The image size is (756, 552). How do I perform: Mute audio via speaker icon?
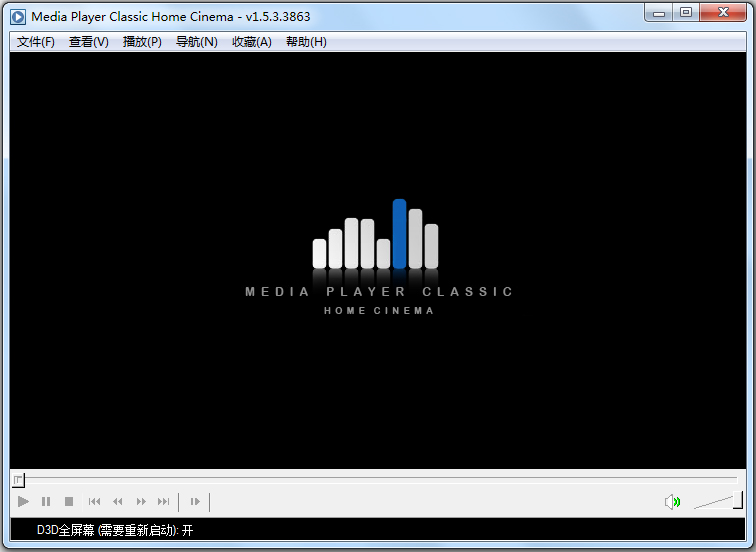click(x=672, y=502)
